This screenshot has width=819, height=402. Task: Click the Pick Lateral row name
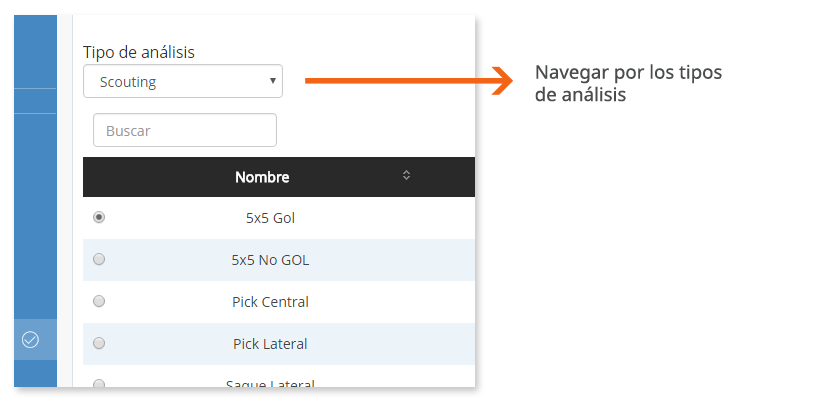(x=270, y=344)
